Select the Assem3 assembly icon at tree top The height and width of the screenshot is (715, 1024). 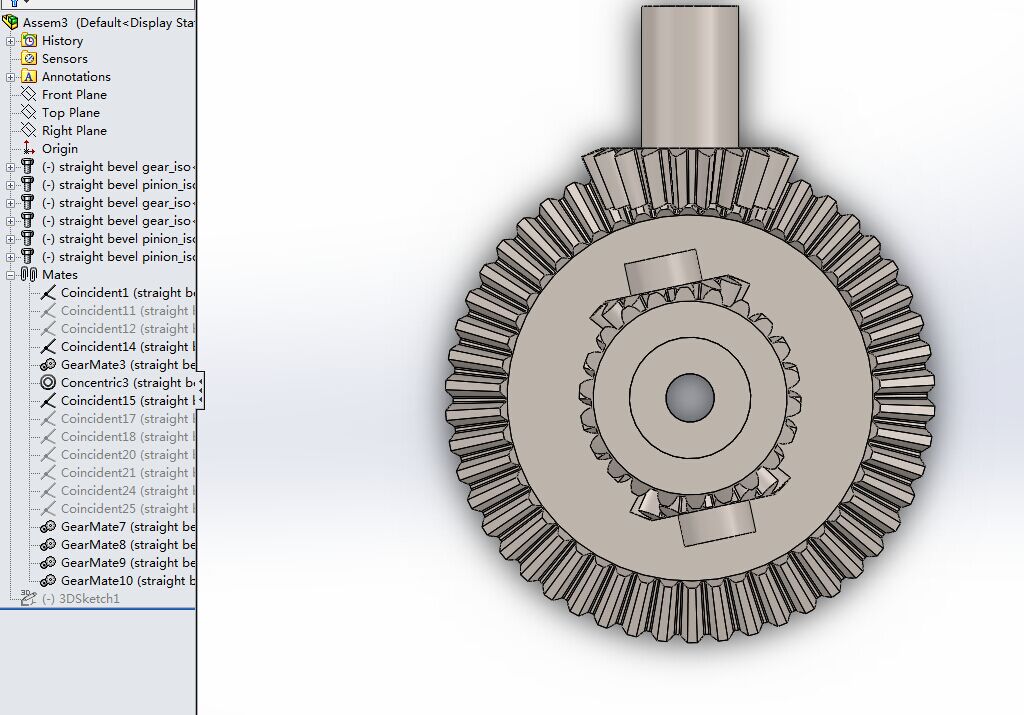(x=10, y=22)
